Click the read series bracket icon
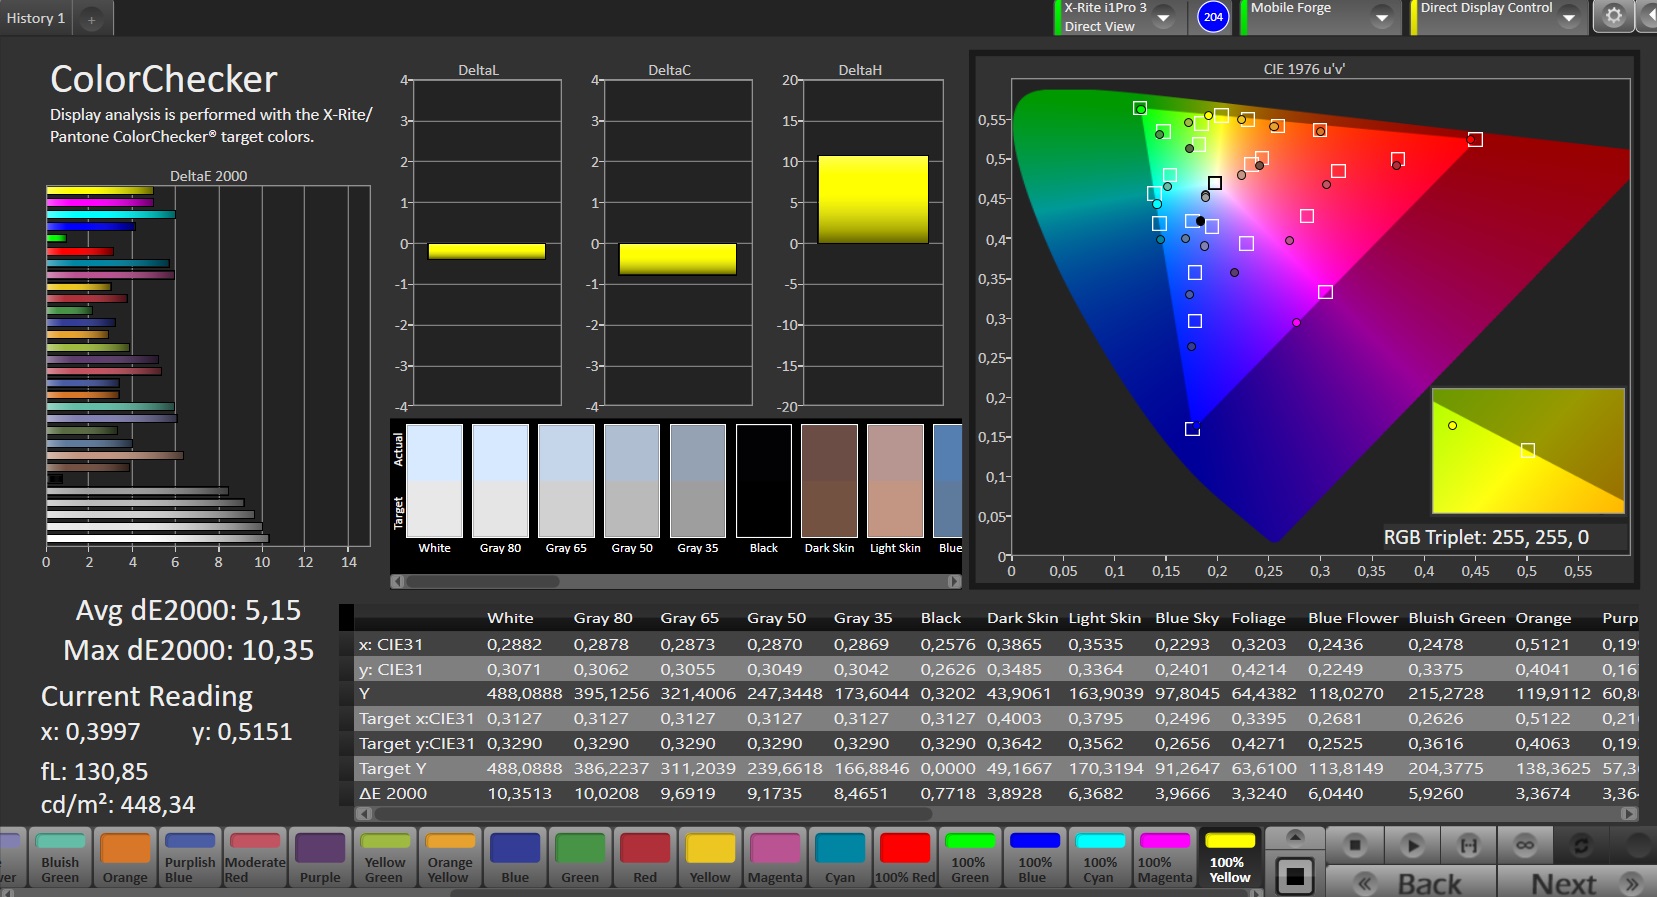The image size is (1657, 897). [1468, 846]
